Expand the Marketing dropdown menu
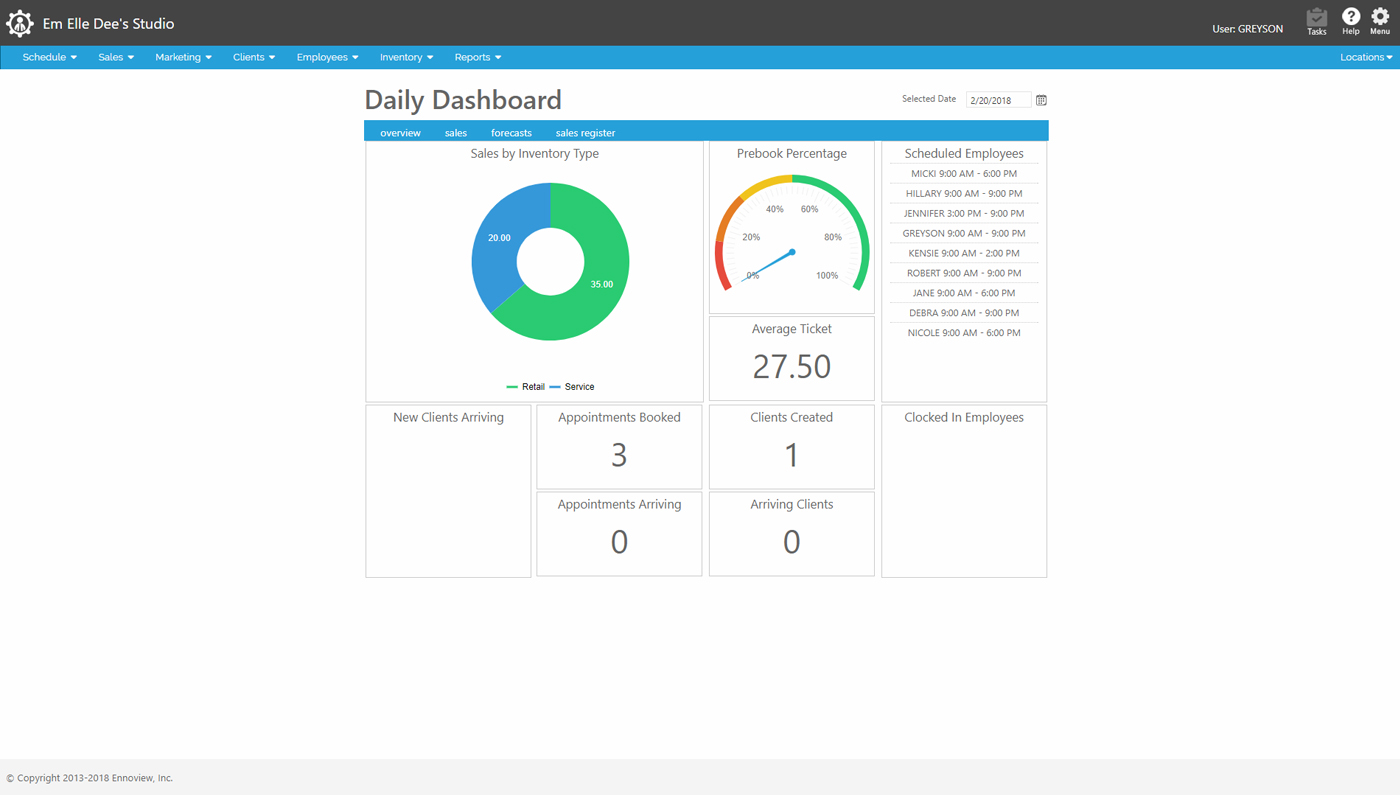This screenshot has width=1400, height=795. [183, 57]
